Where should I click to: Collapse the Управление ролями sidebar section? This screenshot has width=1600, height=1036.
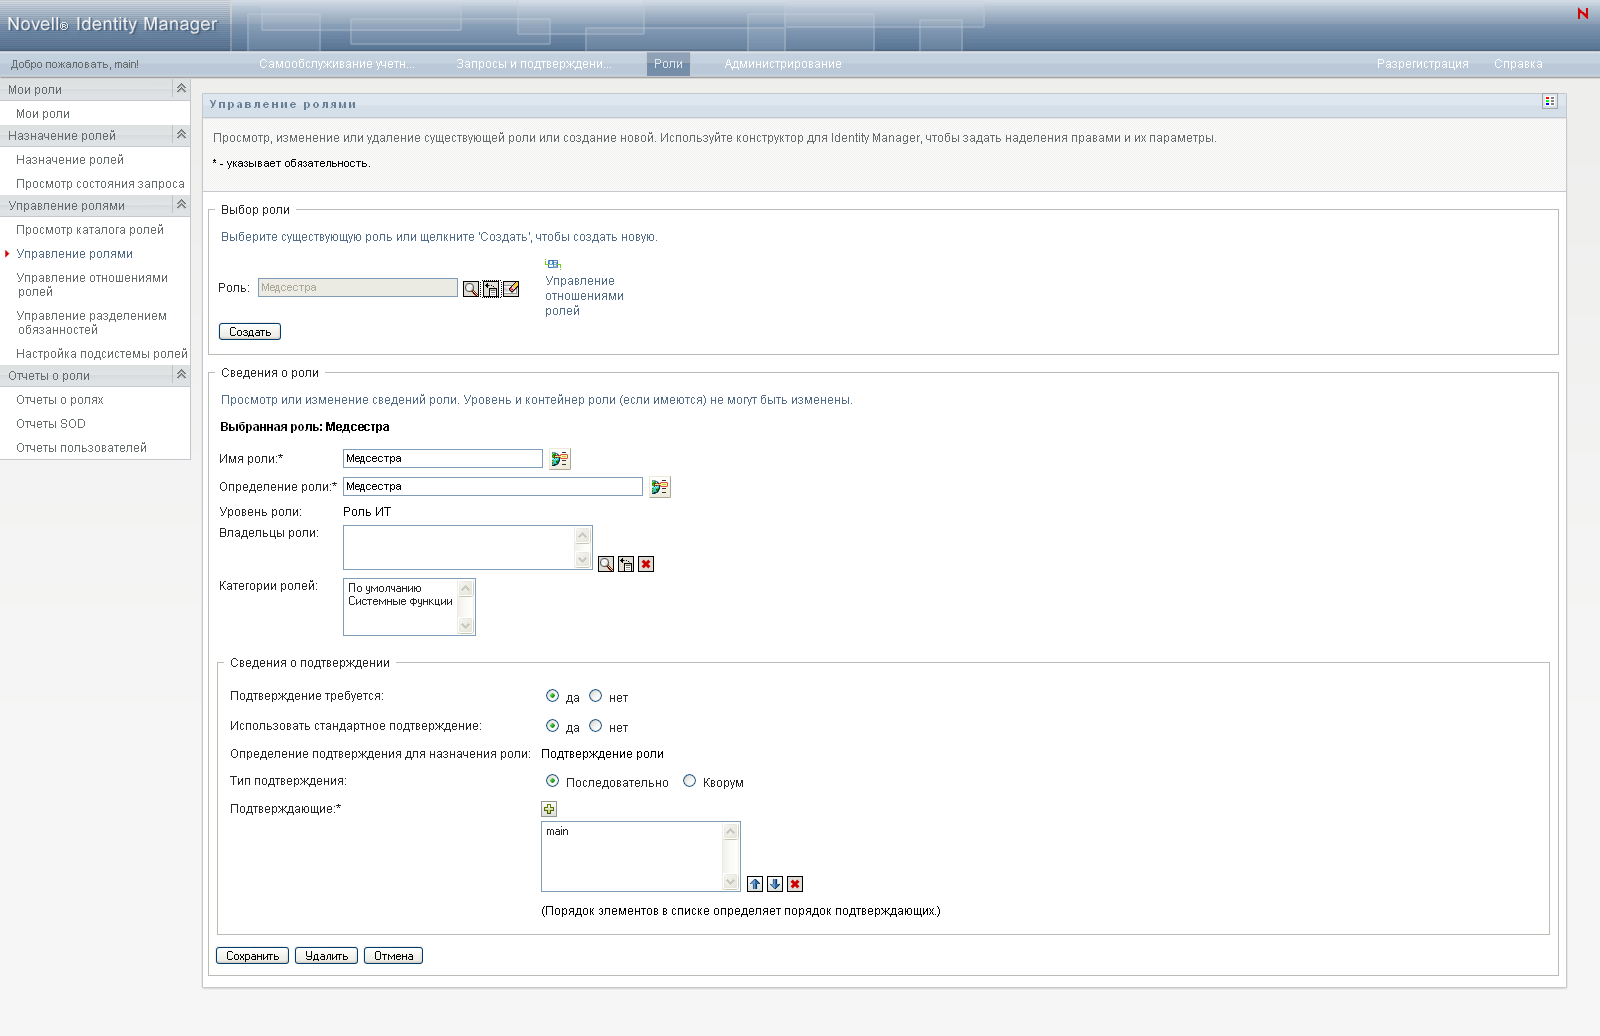coord(181,205)
